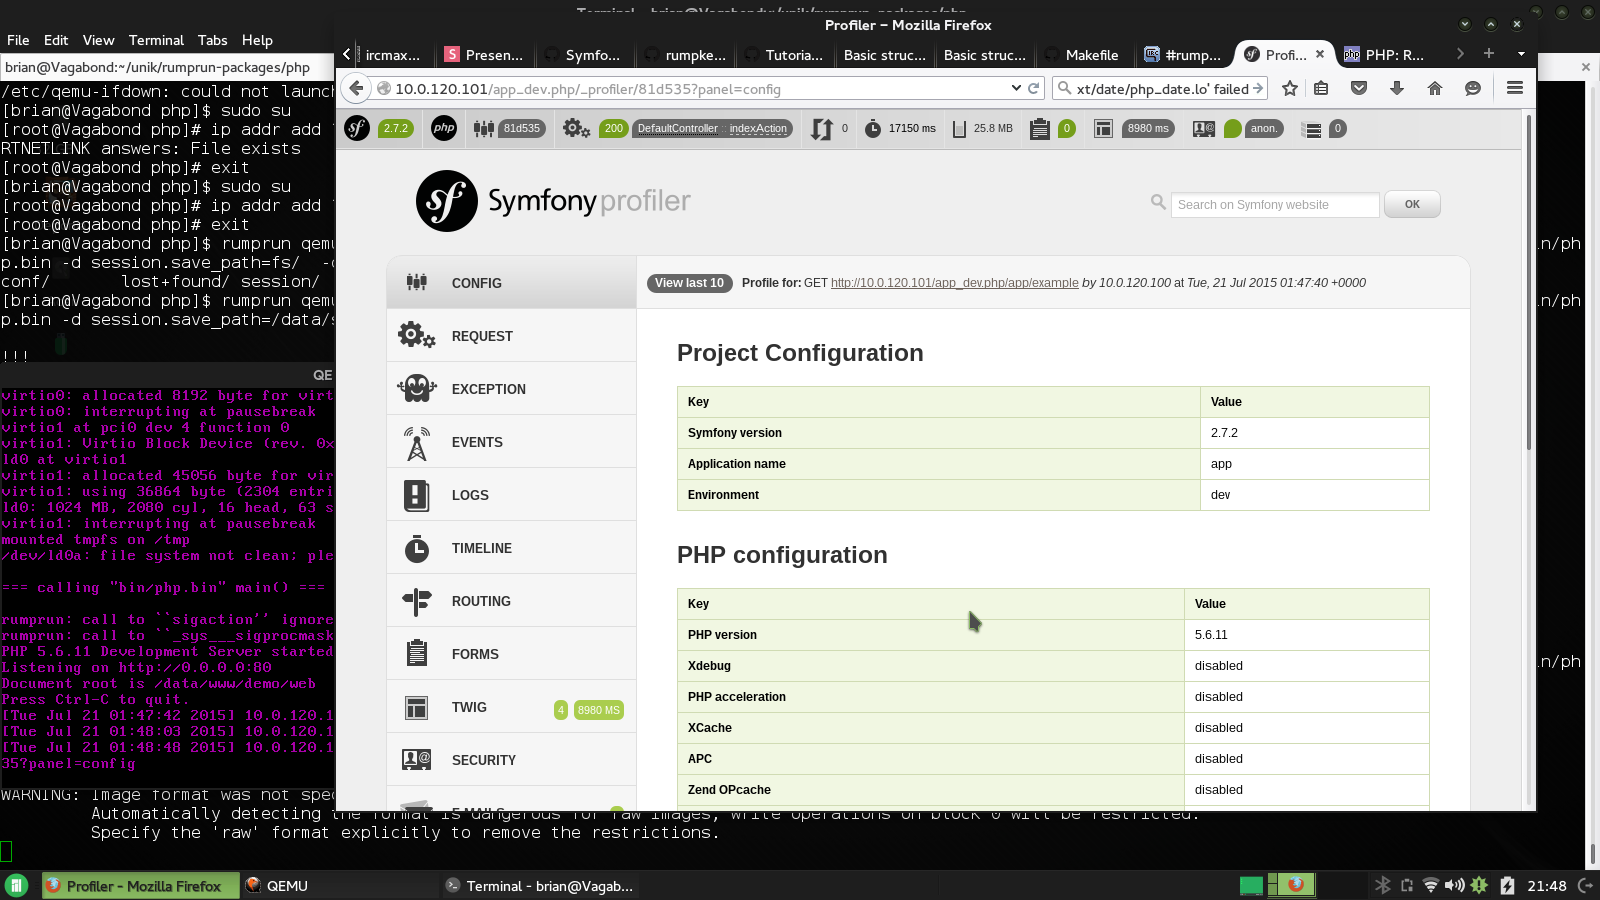
Task: Open the Help menu in Terminal
Action: coord(257,40)
